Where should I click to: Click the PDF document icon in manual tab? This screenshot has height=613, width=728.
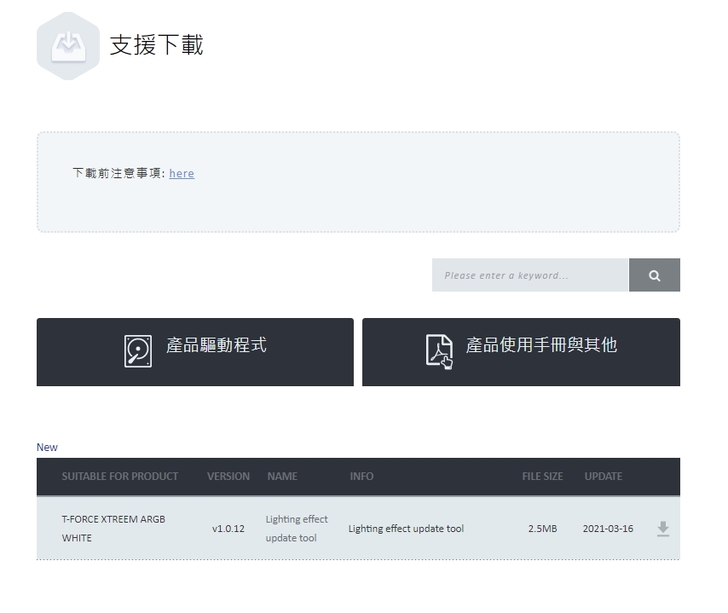pos(439,350)
